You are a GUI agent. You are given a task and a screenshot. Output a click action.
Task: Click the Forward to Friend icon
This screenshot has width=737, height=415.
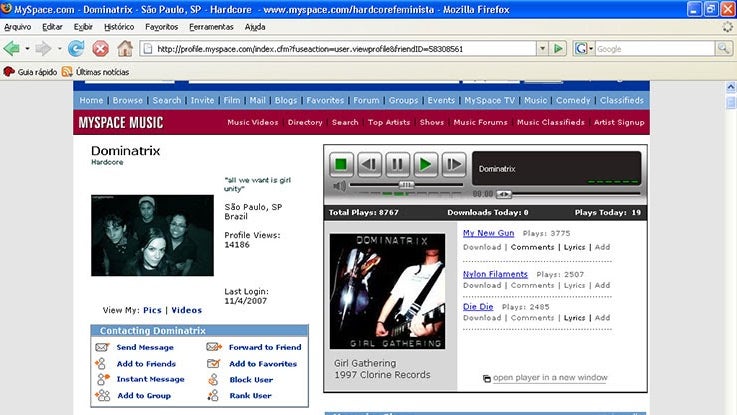[x=214, y=347]
